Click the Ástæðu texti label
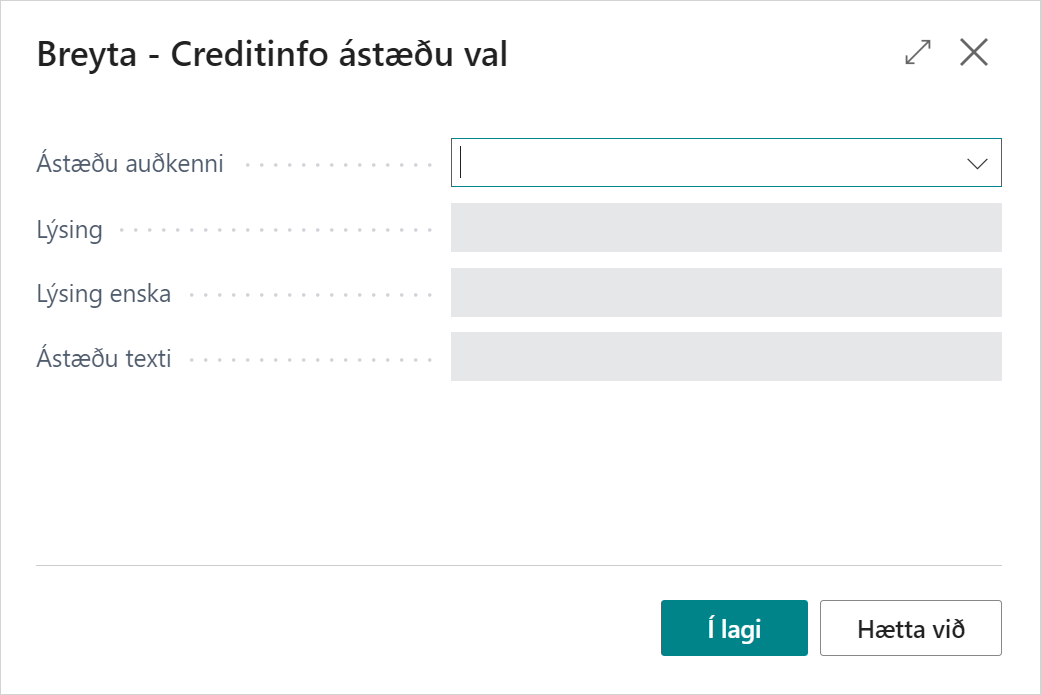Screen dimensions: 1041x695 click(104, 358)
